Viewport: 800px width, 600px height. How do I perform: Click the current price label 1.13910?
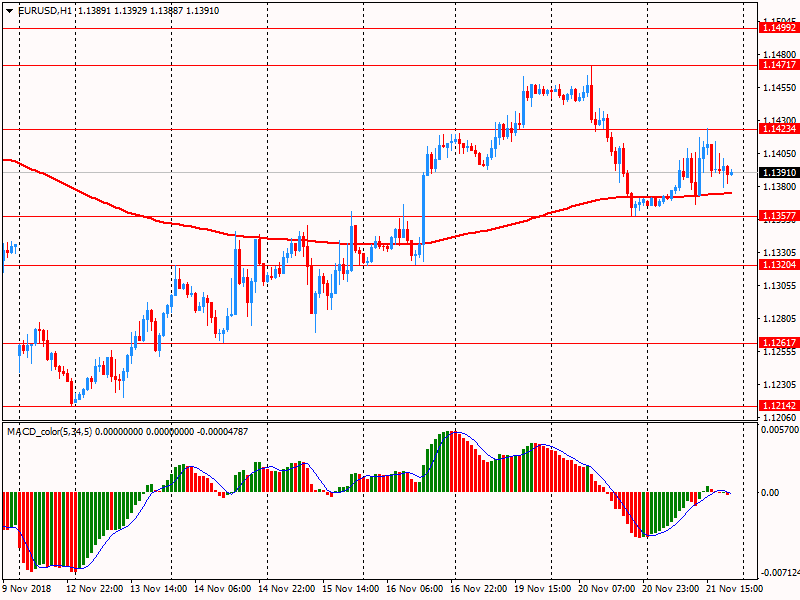pos(779,172)
